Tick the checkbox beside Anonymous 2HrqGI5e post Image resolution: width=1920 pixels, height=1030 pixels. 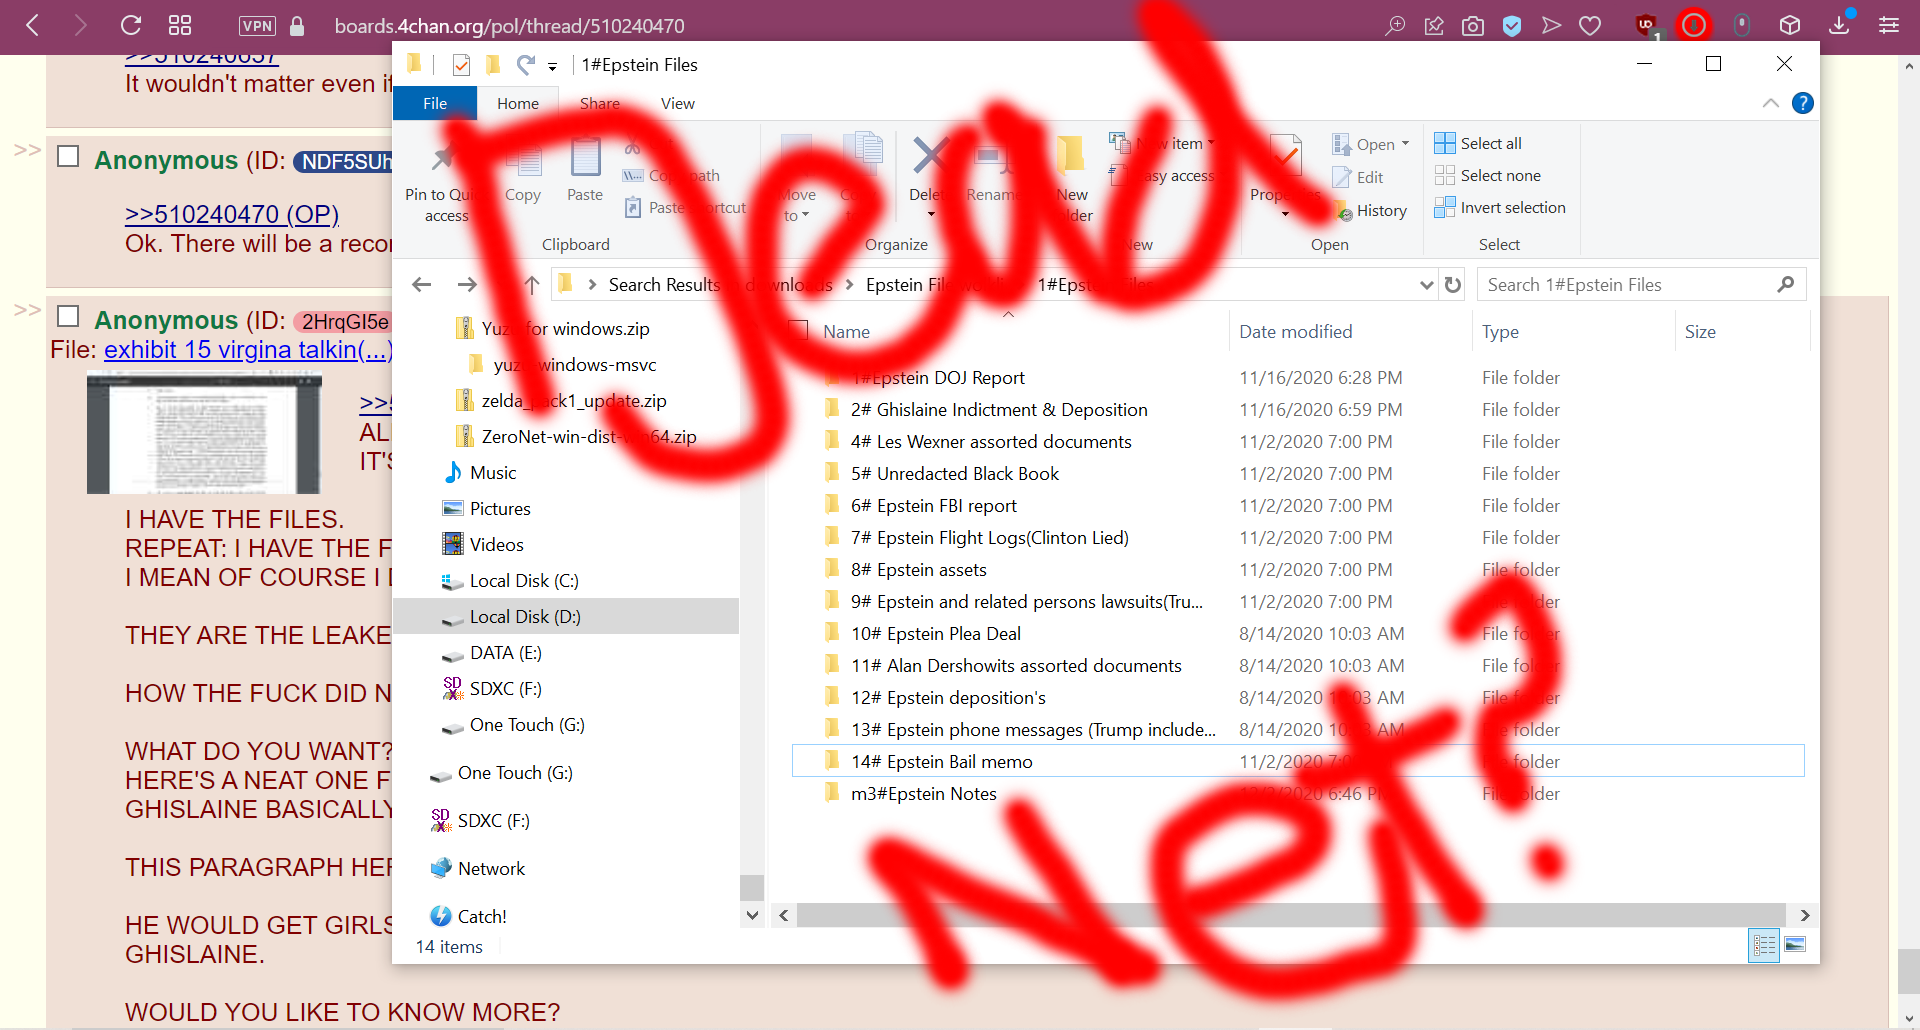pos(68,317)
